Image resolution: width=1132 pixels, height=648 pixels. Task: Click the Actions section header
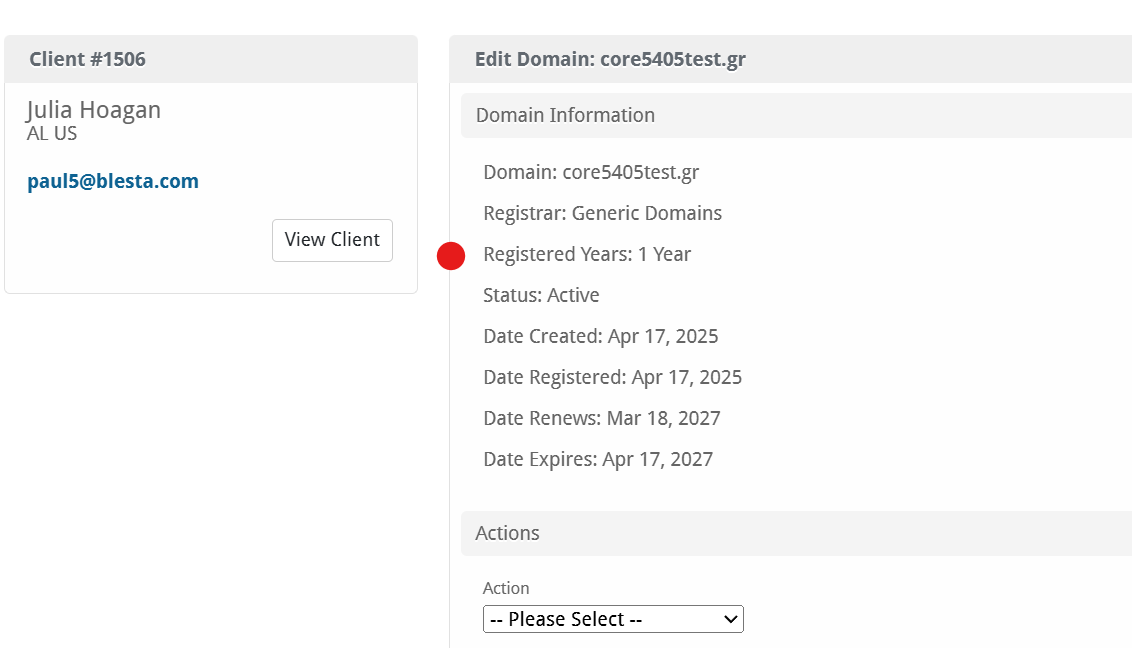point(507,533)
